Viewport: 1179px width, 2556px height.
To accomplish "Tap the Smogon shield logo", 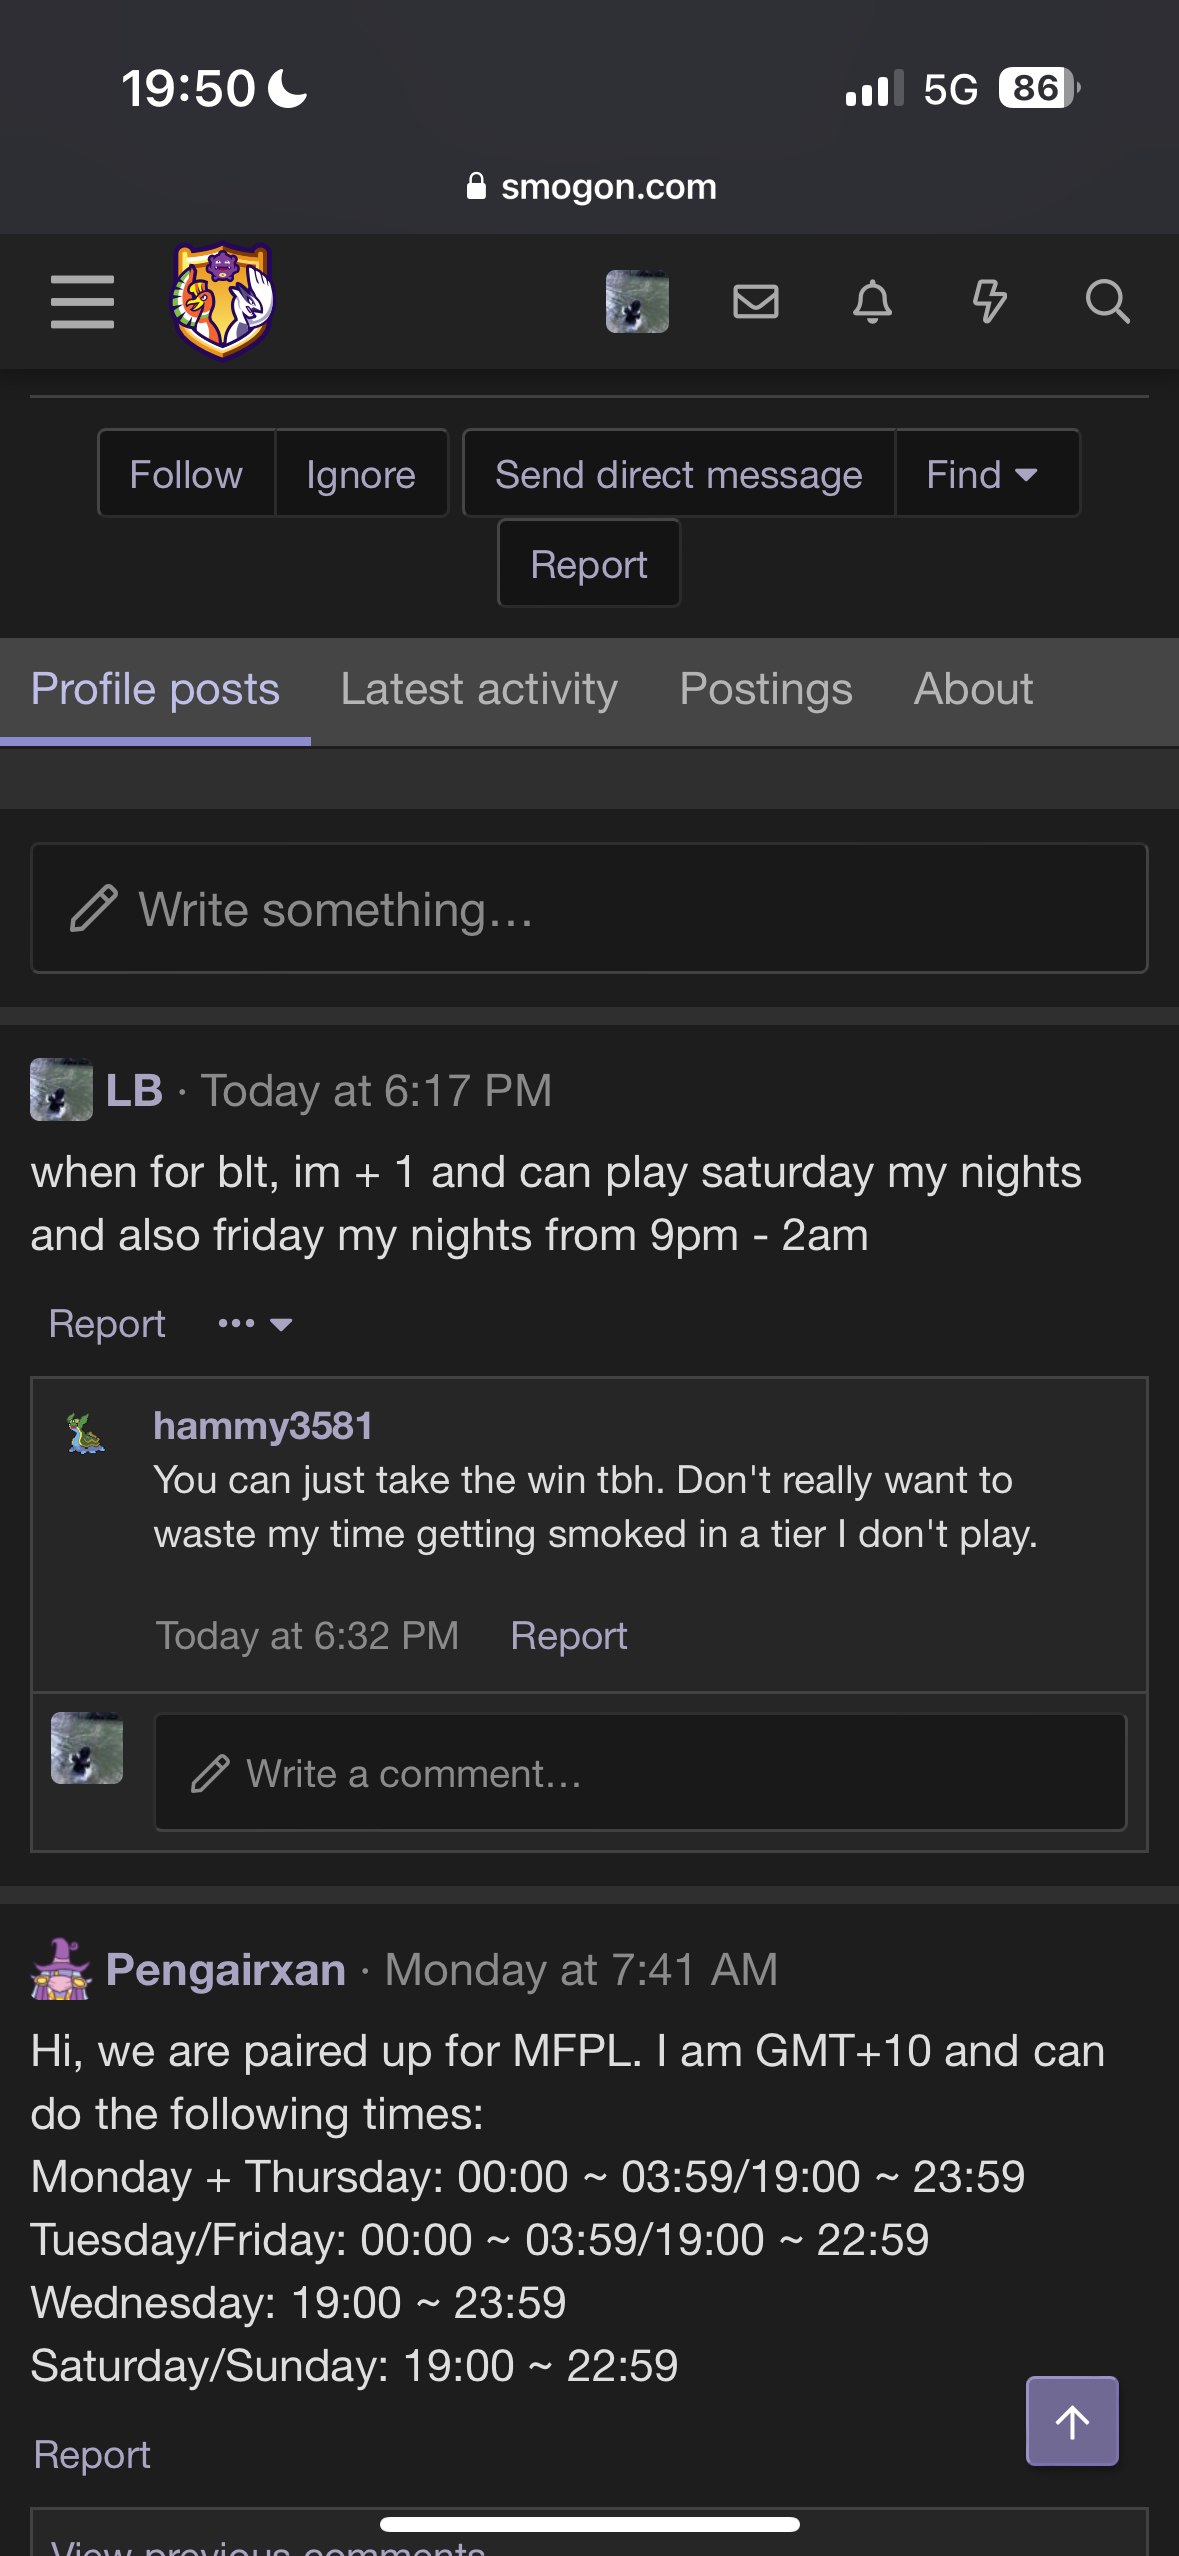I will click(x=223, y=301).
